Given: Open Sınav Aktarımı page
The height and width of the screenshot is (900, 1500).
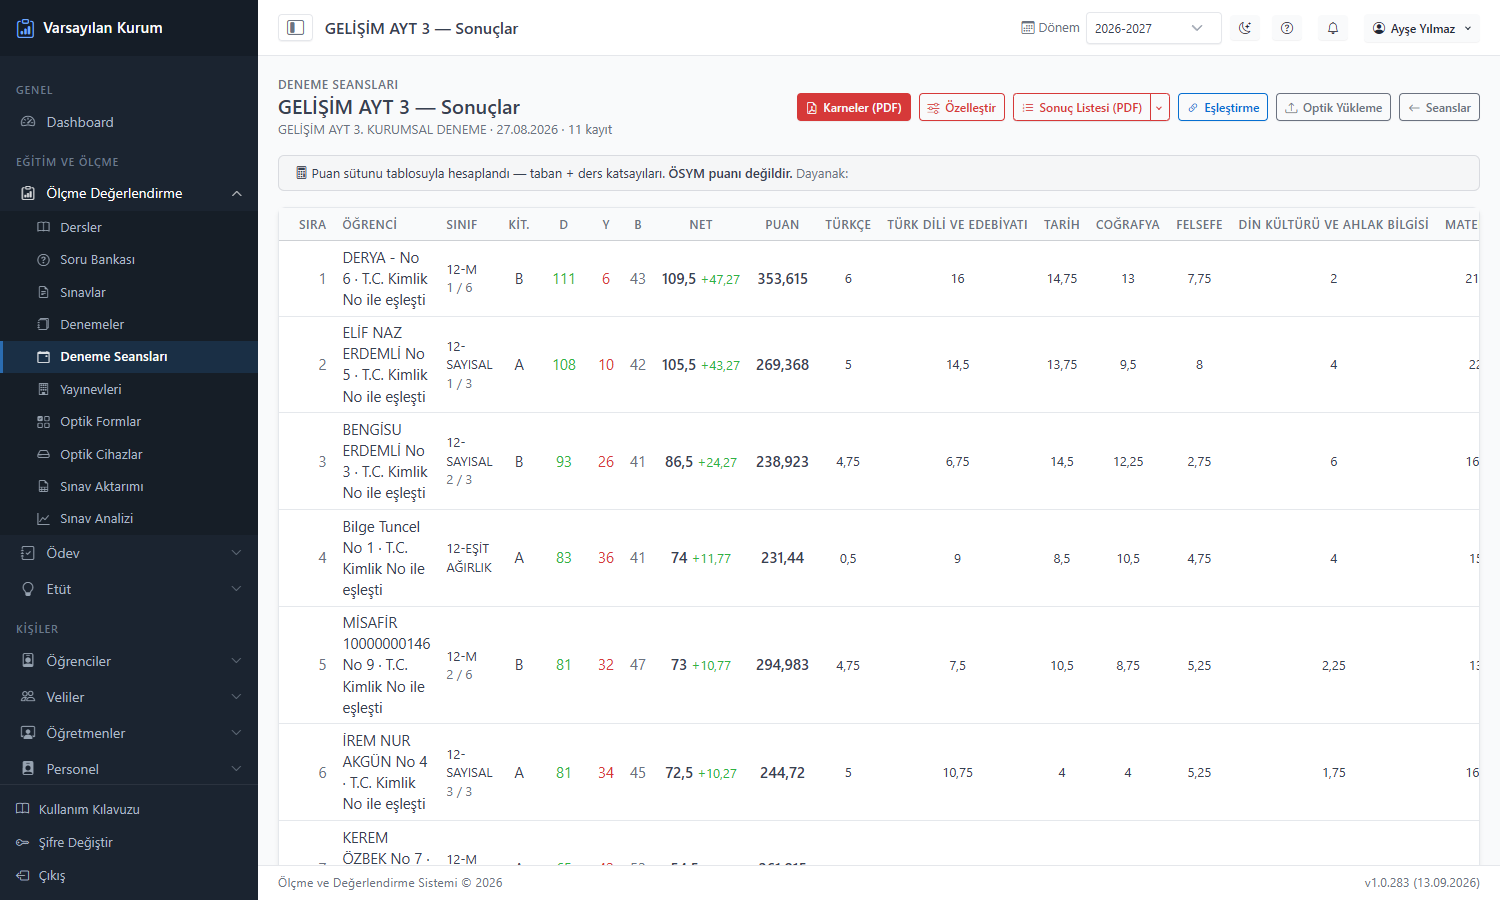Looking at the screenshot, I should pyautogui.click(x=129, y=486).
